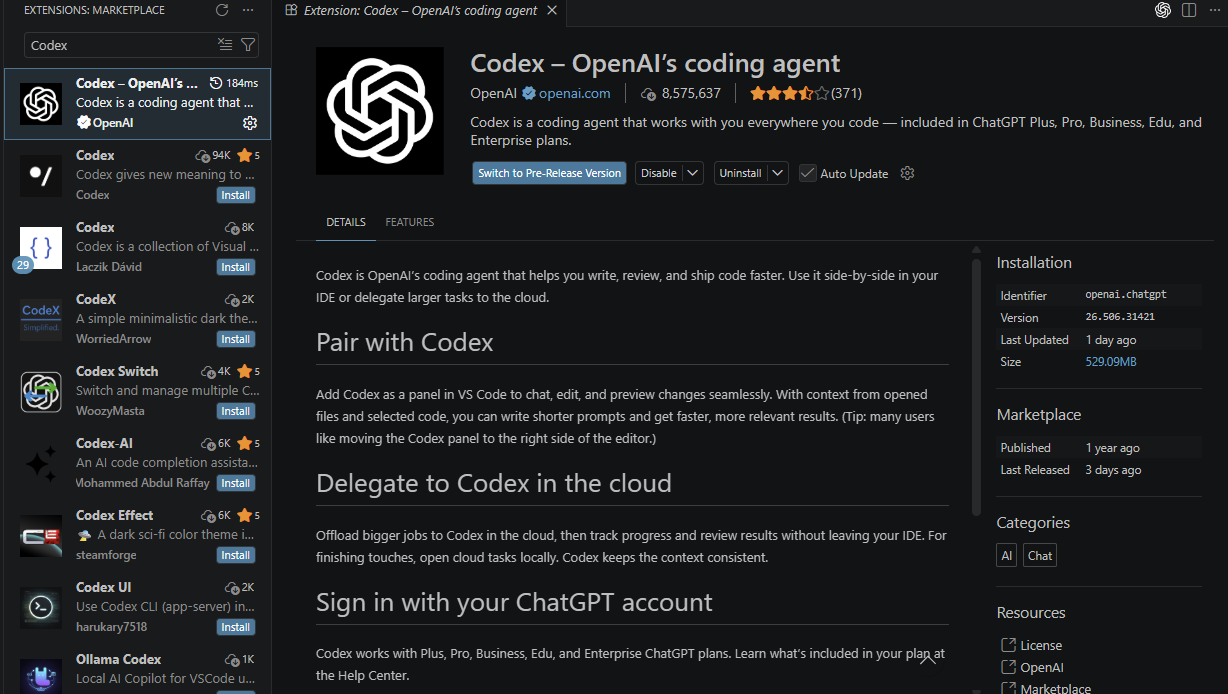Open OpenAI resource link
This screenshot has height=694, width=1228.
click(1042, 667)
